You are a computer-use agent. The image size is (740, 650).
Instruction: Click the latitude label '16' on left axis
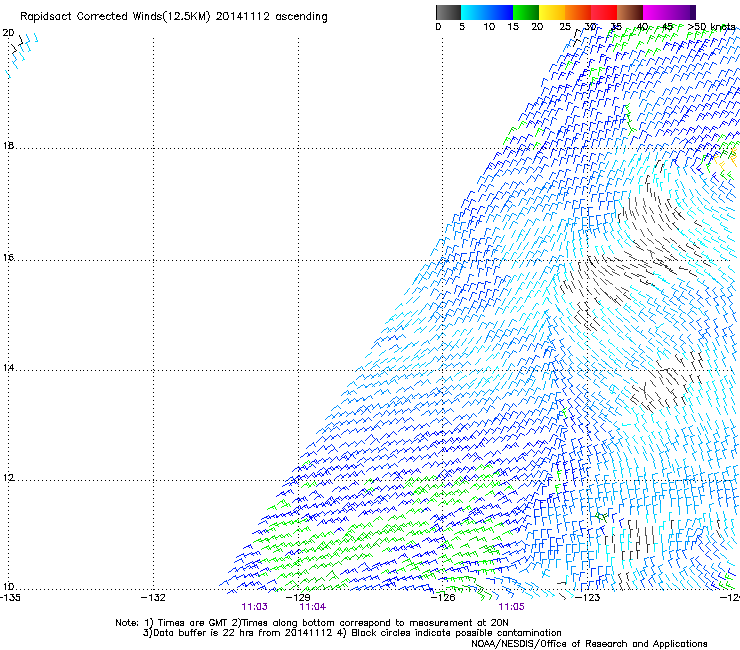pyautogui.click(x=8, y=257)
